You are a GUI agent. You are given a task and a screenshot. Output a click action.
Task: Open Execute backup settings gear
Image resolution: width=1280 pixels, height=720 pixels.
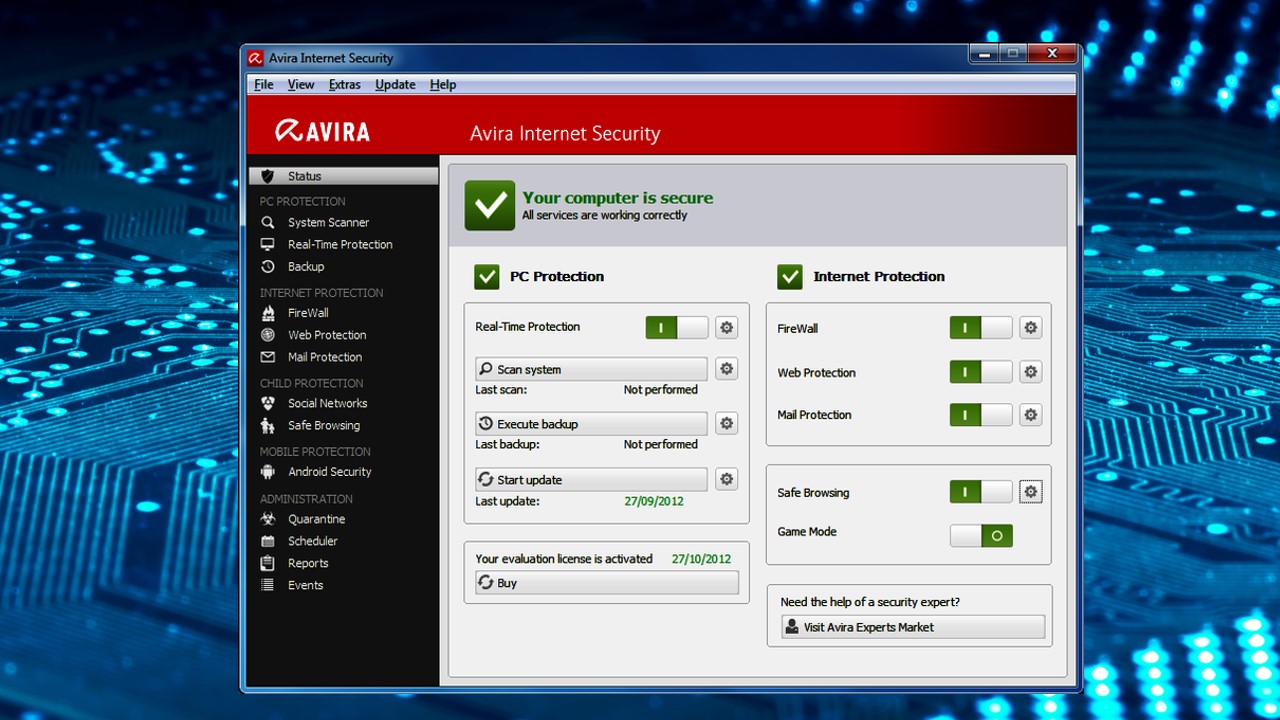(x=727, y=423)
